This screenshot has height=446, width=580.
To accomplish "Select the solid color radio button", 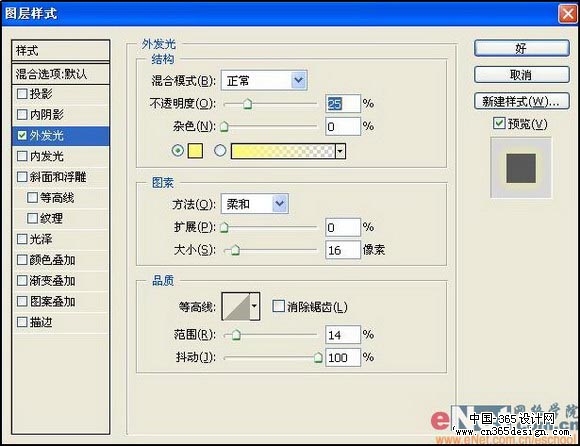I will (178, 151).
